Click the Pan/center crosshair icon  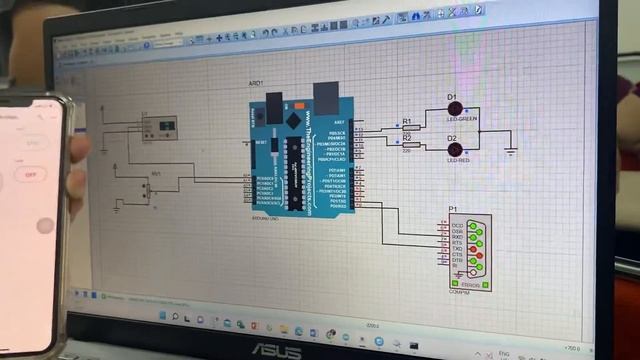[219, 38]
